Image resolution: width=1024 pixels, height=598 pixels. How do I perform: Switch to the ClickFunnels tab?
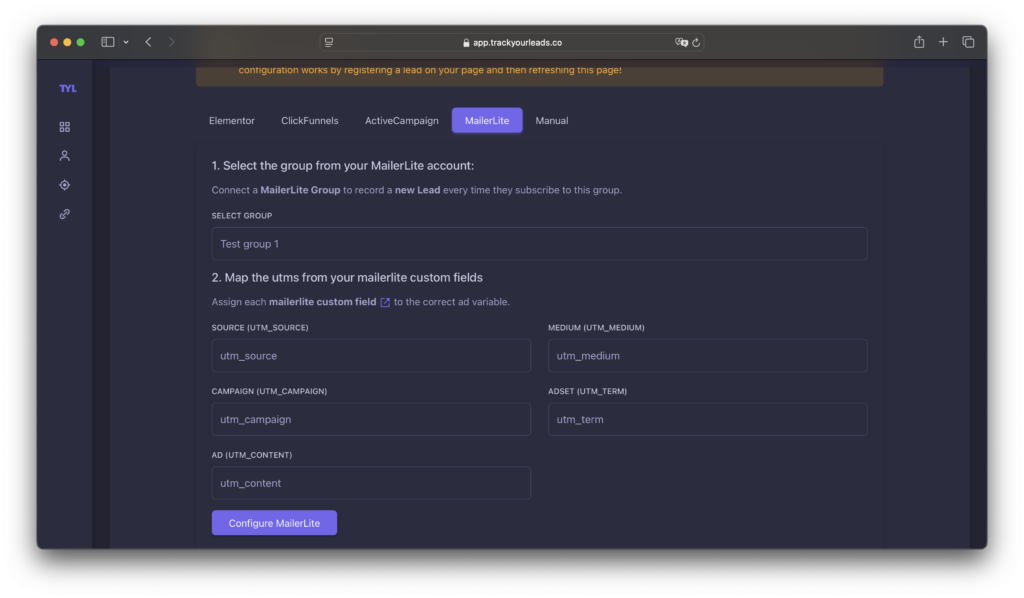(x=310, y=121)
